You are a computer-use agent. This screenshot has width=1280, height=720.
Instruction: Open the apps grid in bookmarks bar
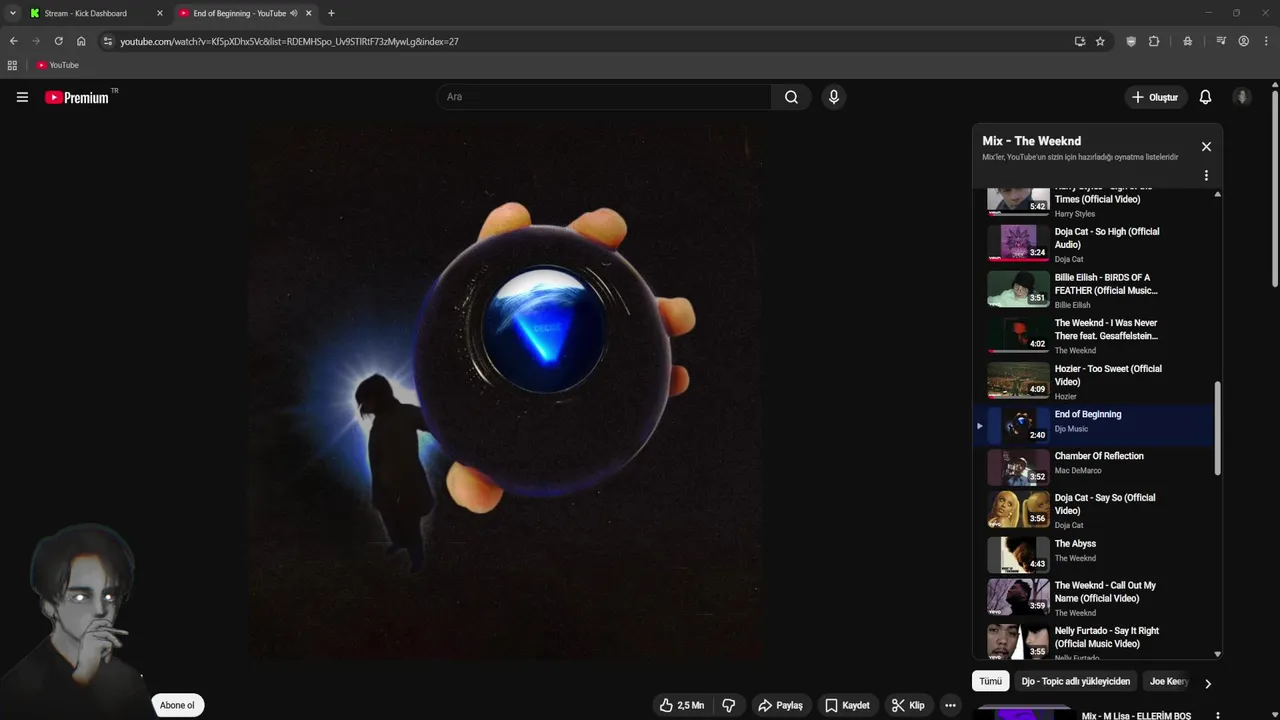pyautogui.click(x=12, y=65)
